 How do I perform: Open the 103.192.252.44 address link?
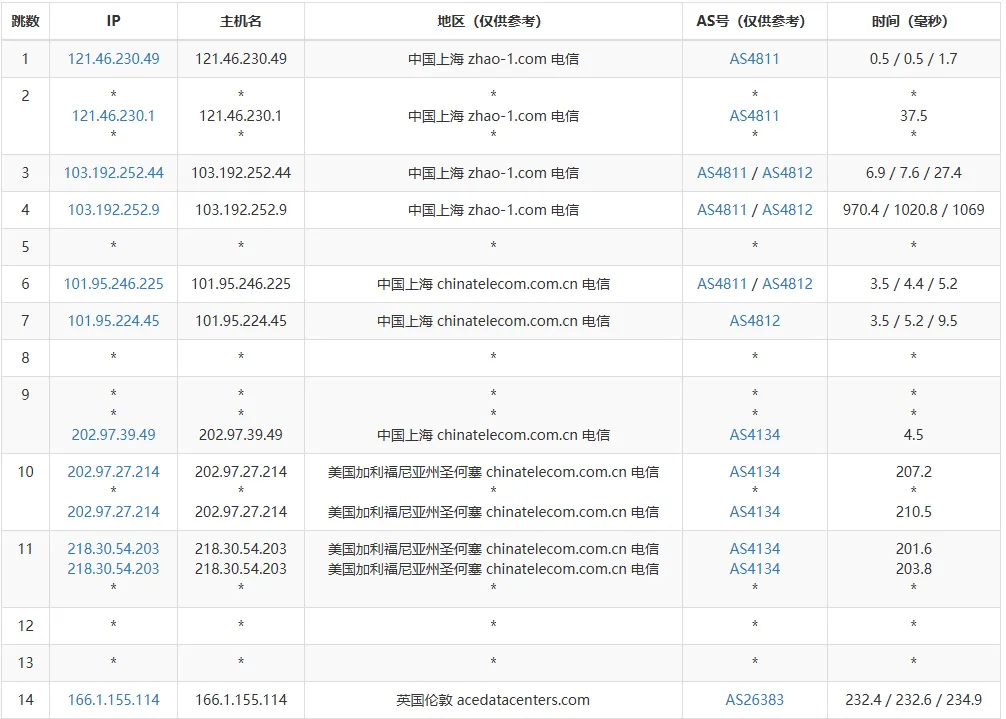coord(113,172)
